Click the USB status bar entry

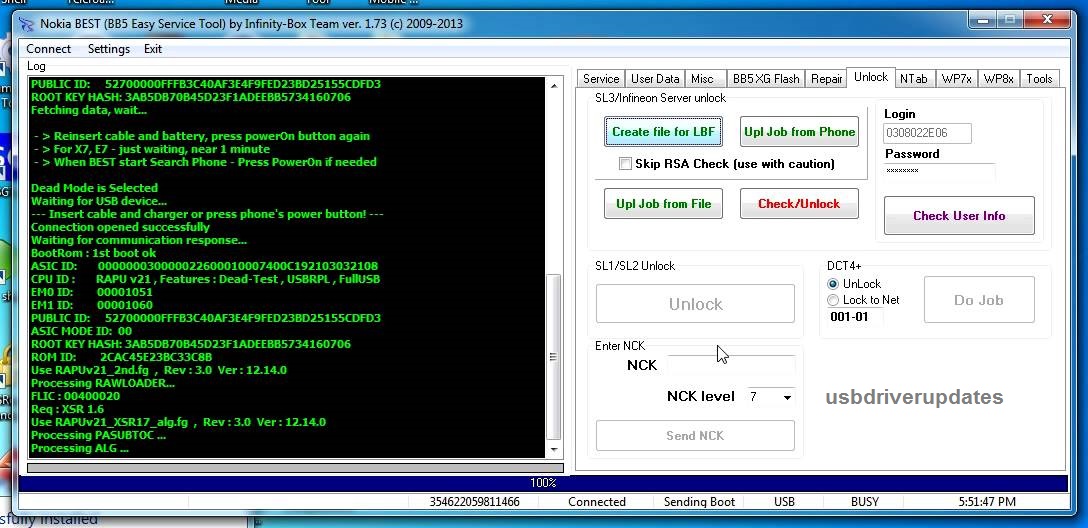pos(784,502)
